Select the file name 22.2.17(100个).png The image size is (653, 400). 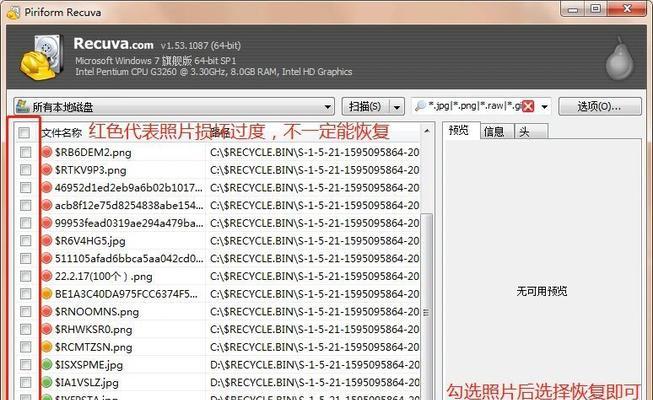[x=103, y=276]
